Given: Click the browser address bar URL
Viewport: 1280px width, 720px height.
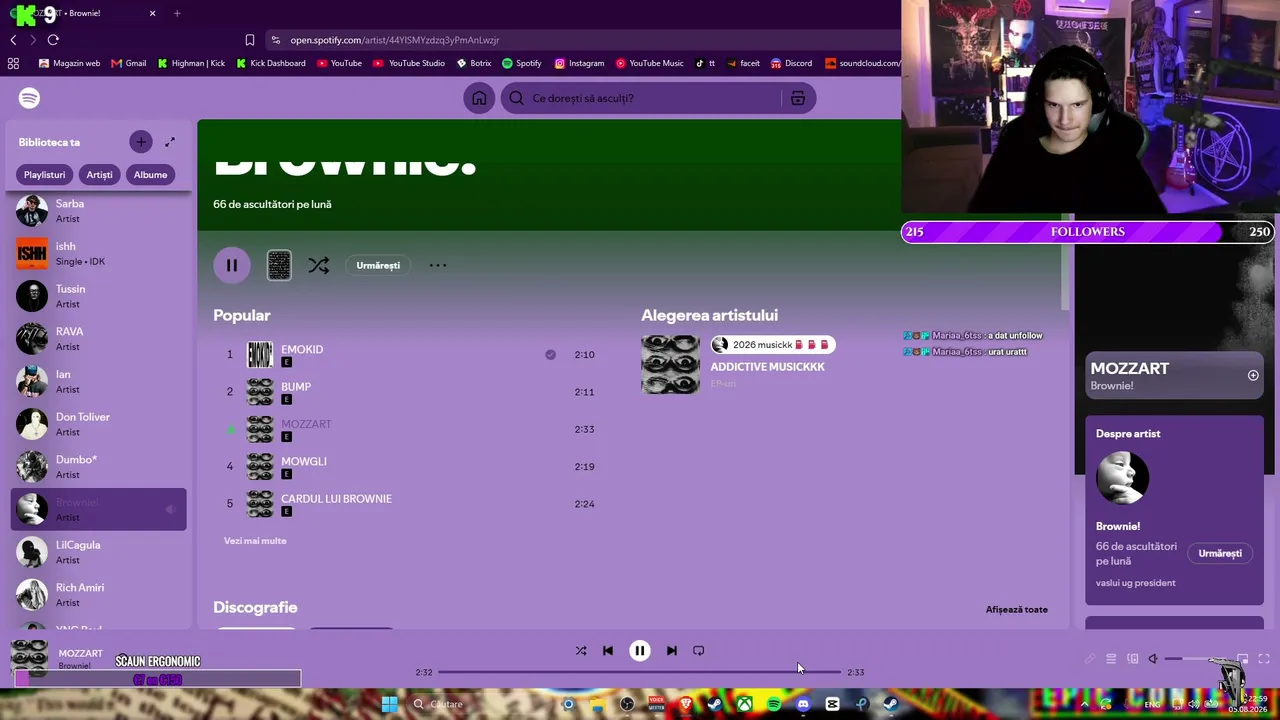Looking at the screenshot, I should pyautogui.click(x=395, y=40).
